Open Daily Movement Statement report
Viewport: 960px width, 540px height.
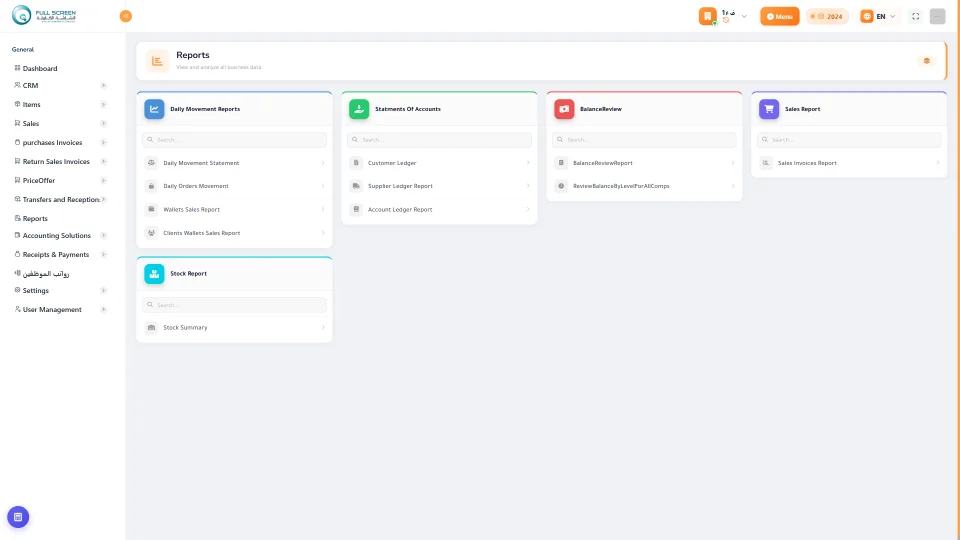click(x=234, y=163)
